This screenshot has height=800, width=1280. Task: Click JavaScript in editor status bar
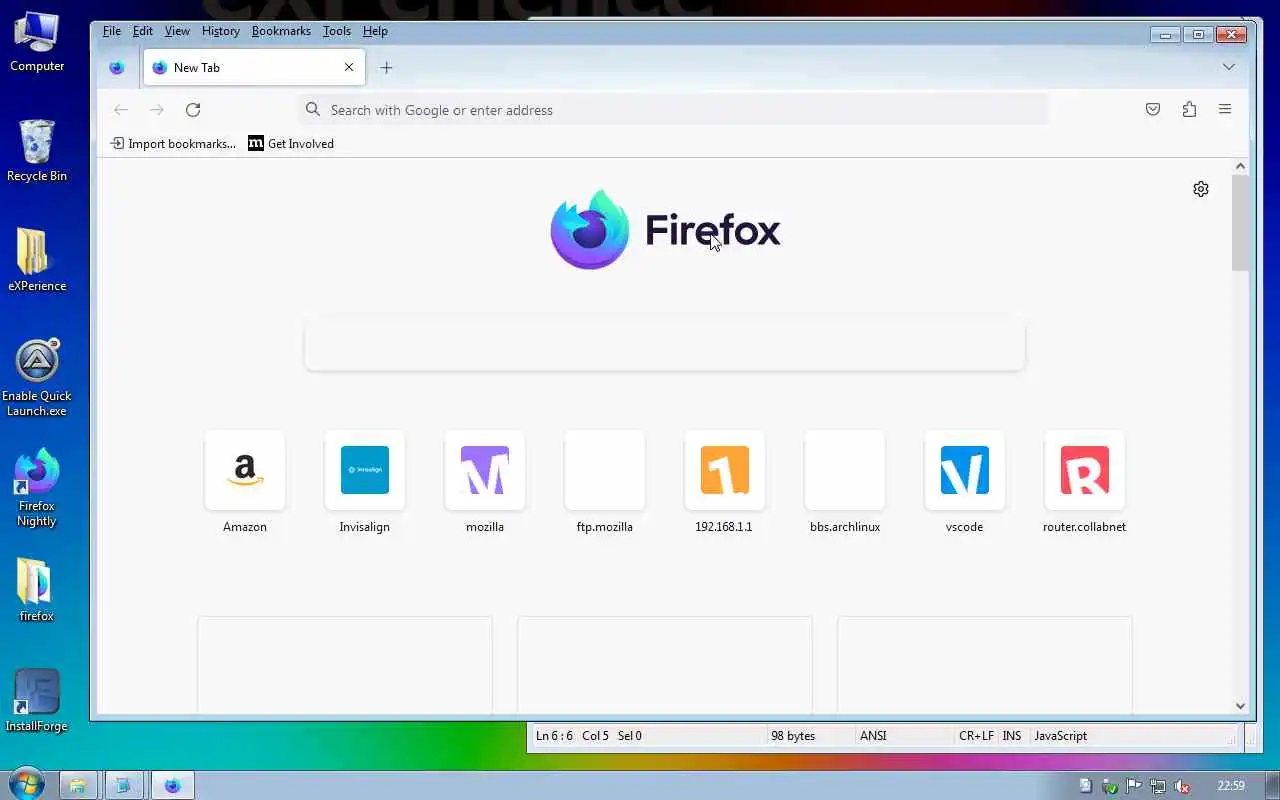point(1060,736)
